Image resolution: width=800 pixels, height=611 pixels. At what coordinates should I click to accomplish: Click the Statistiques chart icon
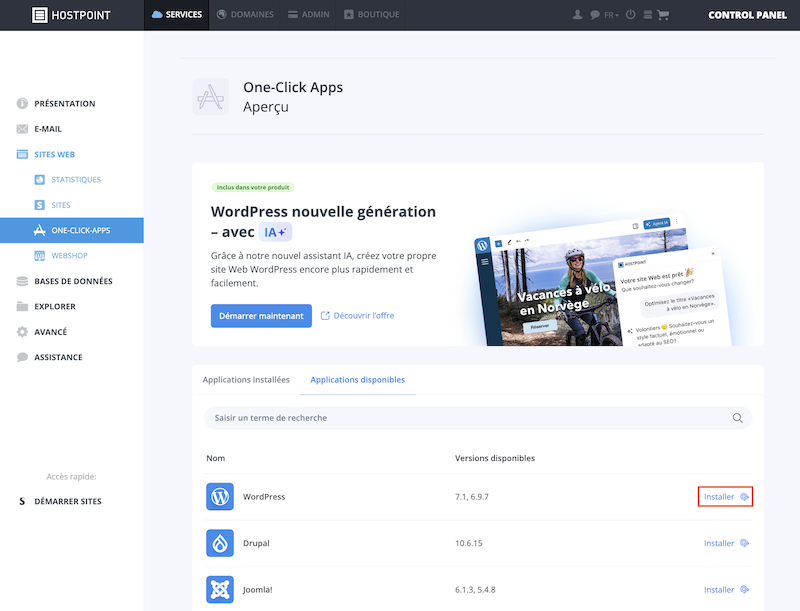click(39, 180)
